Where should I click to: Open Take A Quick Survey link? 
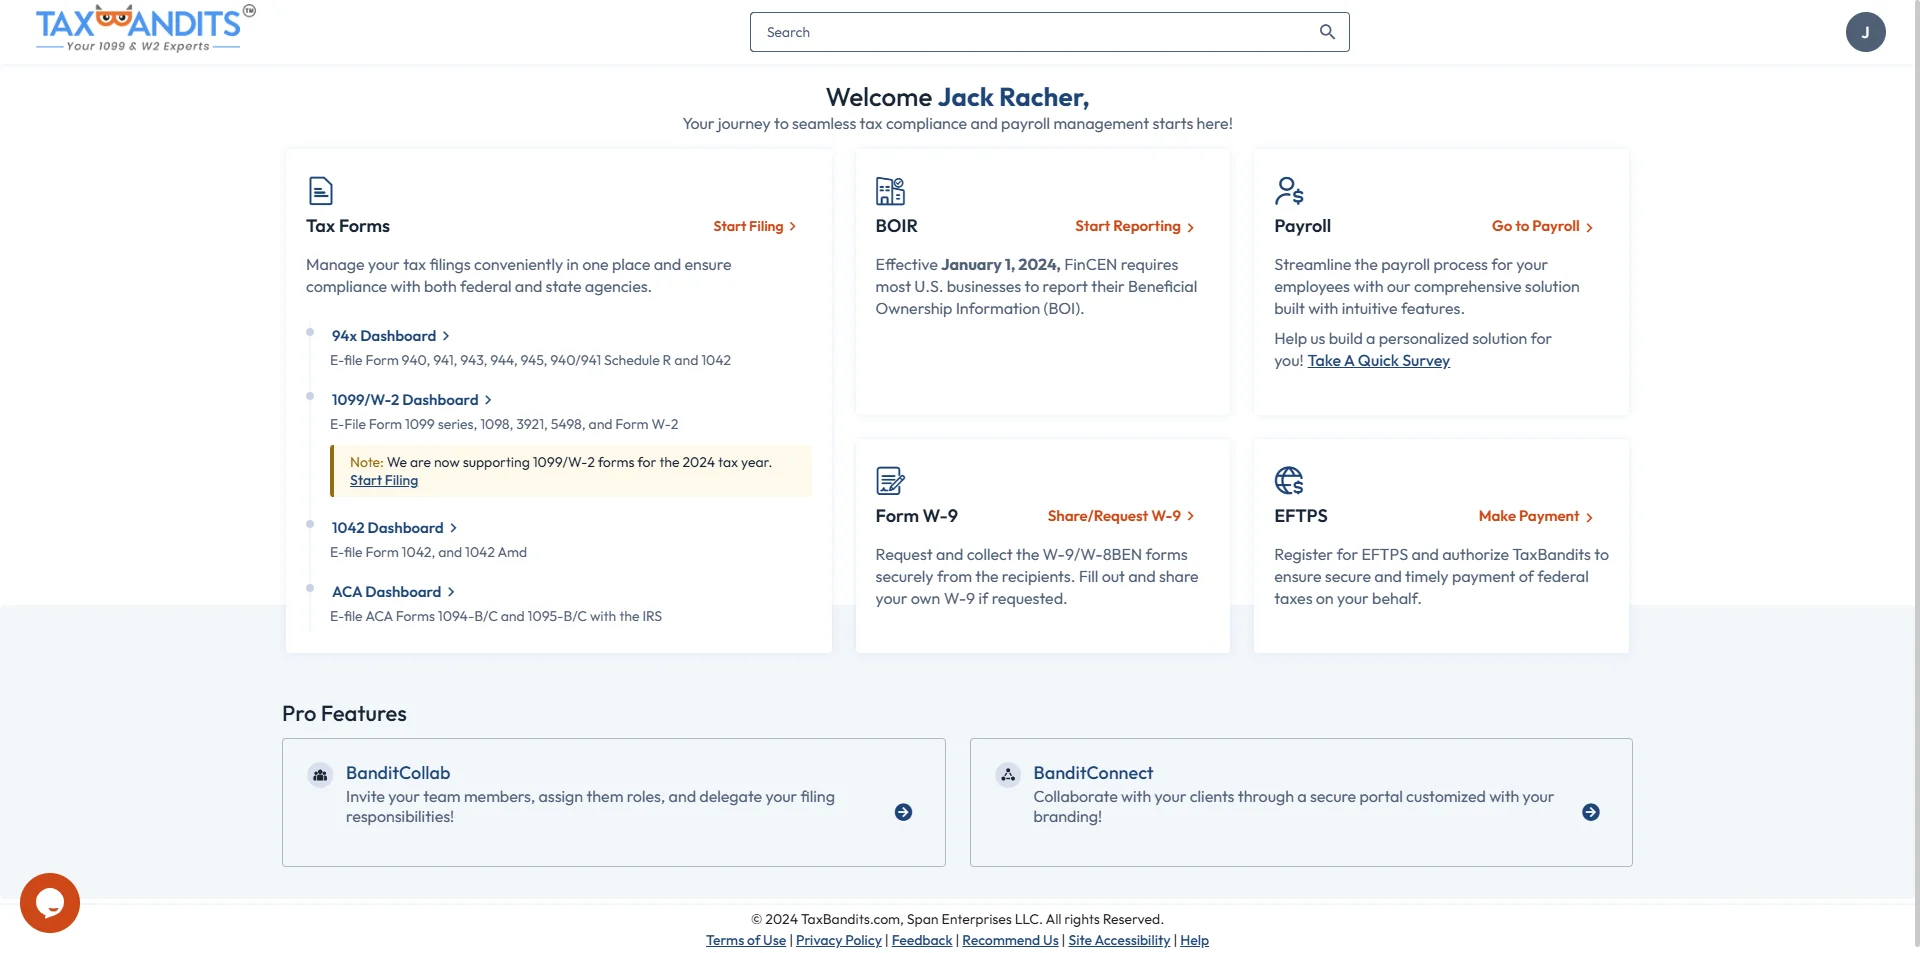click(x=1378, y=361)
